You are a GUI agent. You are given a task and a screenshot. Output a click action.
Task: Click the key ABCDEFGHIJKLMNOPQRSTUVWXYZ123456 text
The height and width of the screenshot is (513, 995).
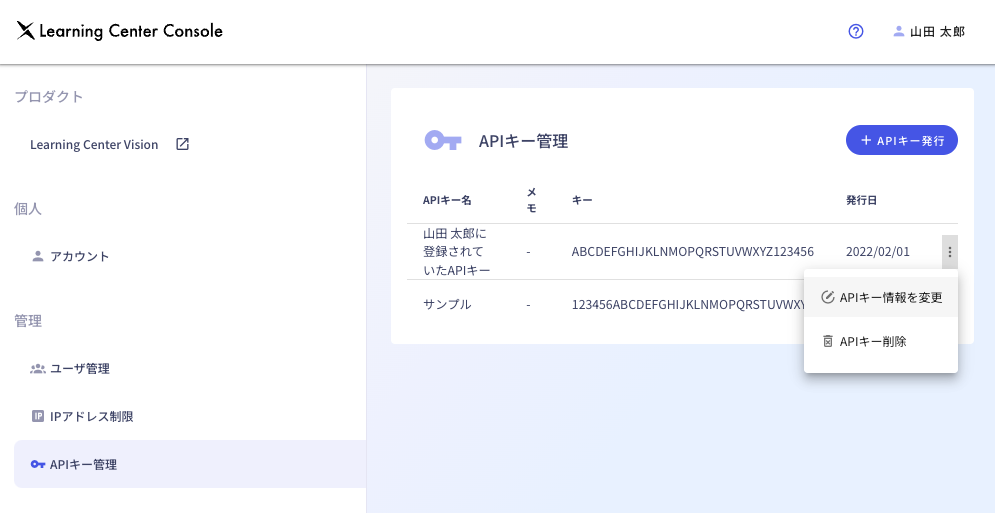click(692, 252)
